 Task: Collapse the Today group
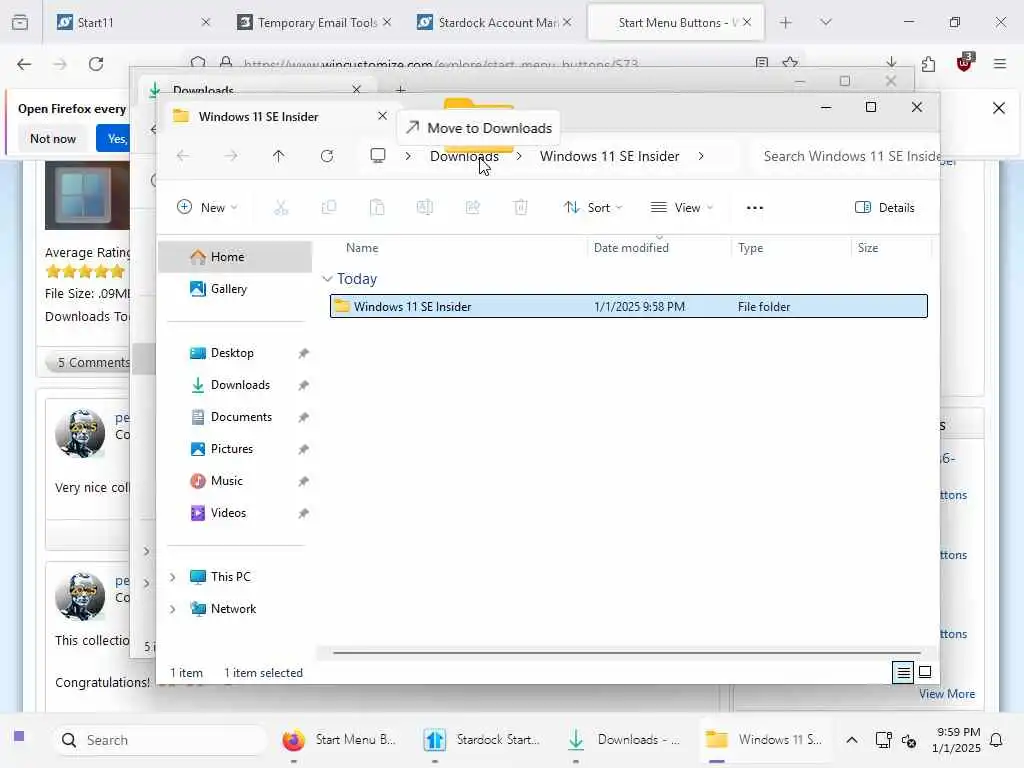point(327,279)
